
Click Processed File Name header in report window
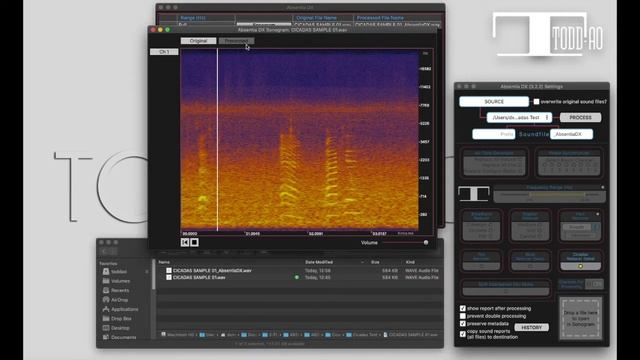[380, 18]
